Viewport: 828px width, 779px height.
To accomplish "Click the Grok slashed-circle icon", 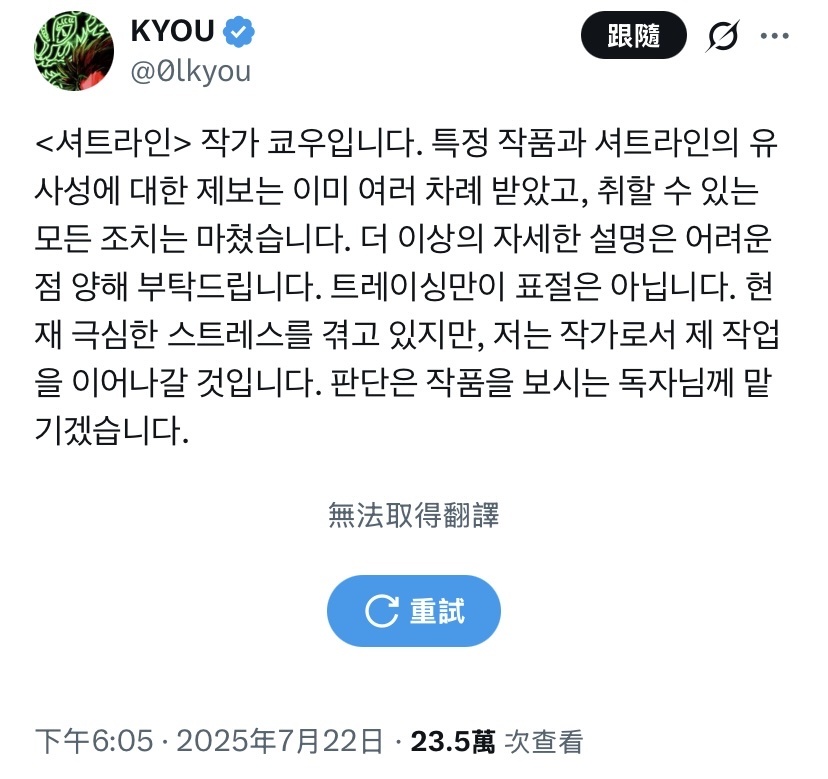I will 722,36.
